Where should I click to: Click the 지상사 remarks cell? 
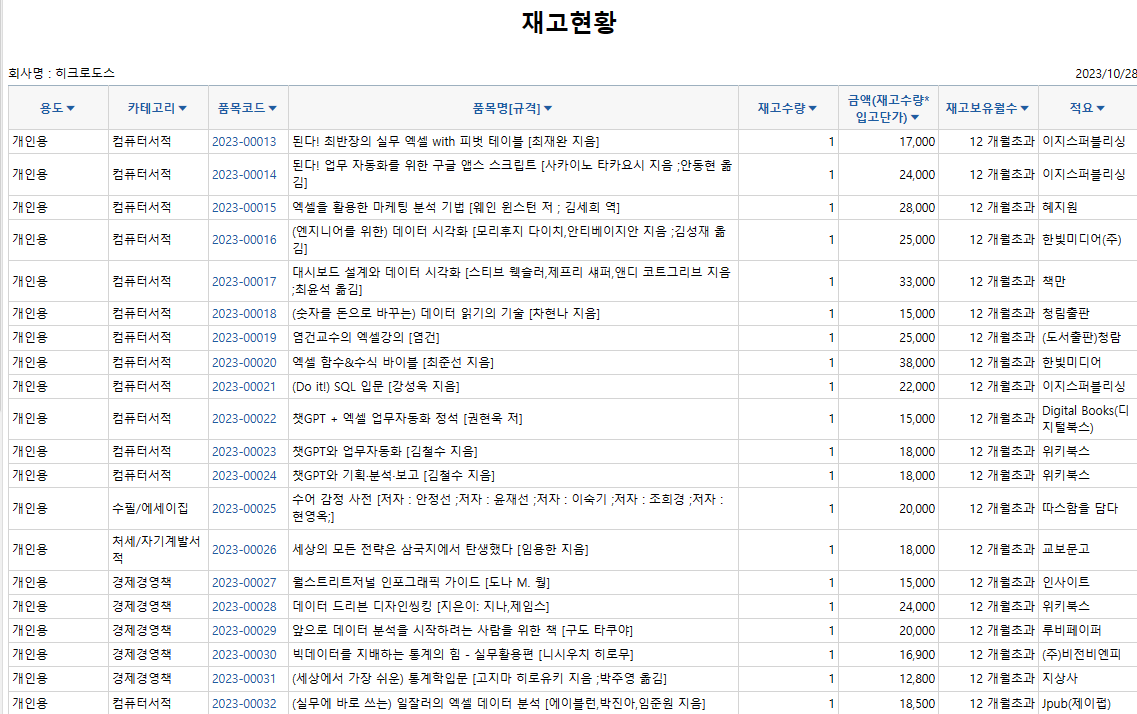[1088, 679]
